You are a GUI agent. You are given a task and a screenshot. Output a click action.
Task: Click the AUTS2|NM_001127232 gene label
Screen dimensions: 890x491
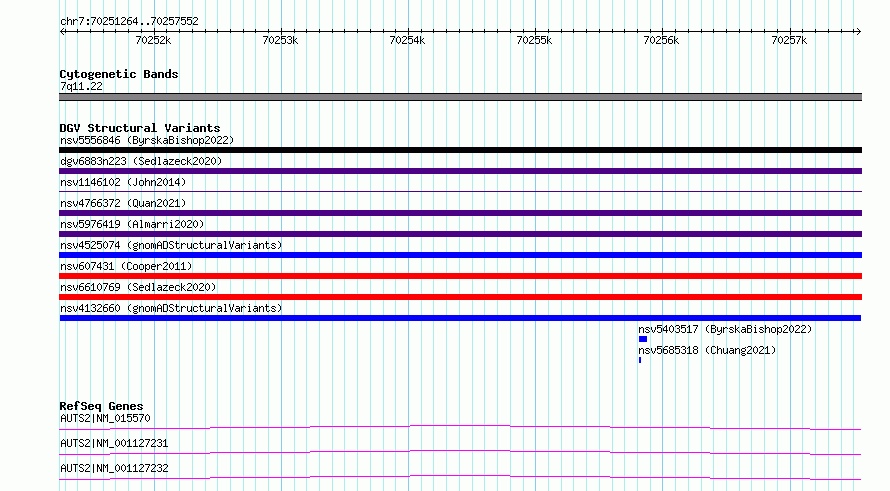tap(114, 468)
